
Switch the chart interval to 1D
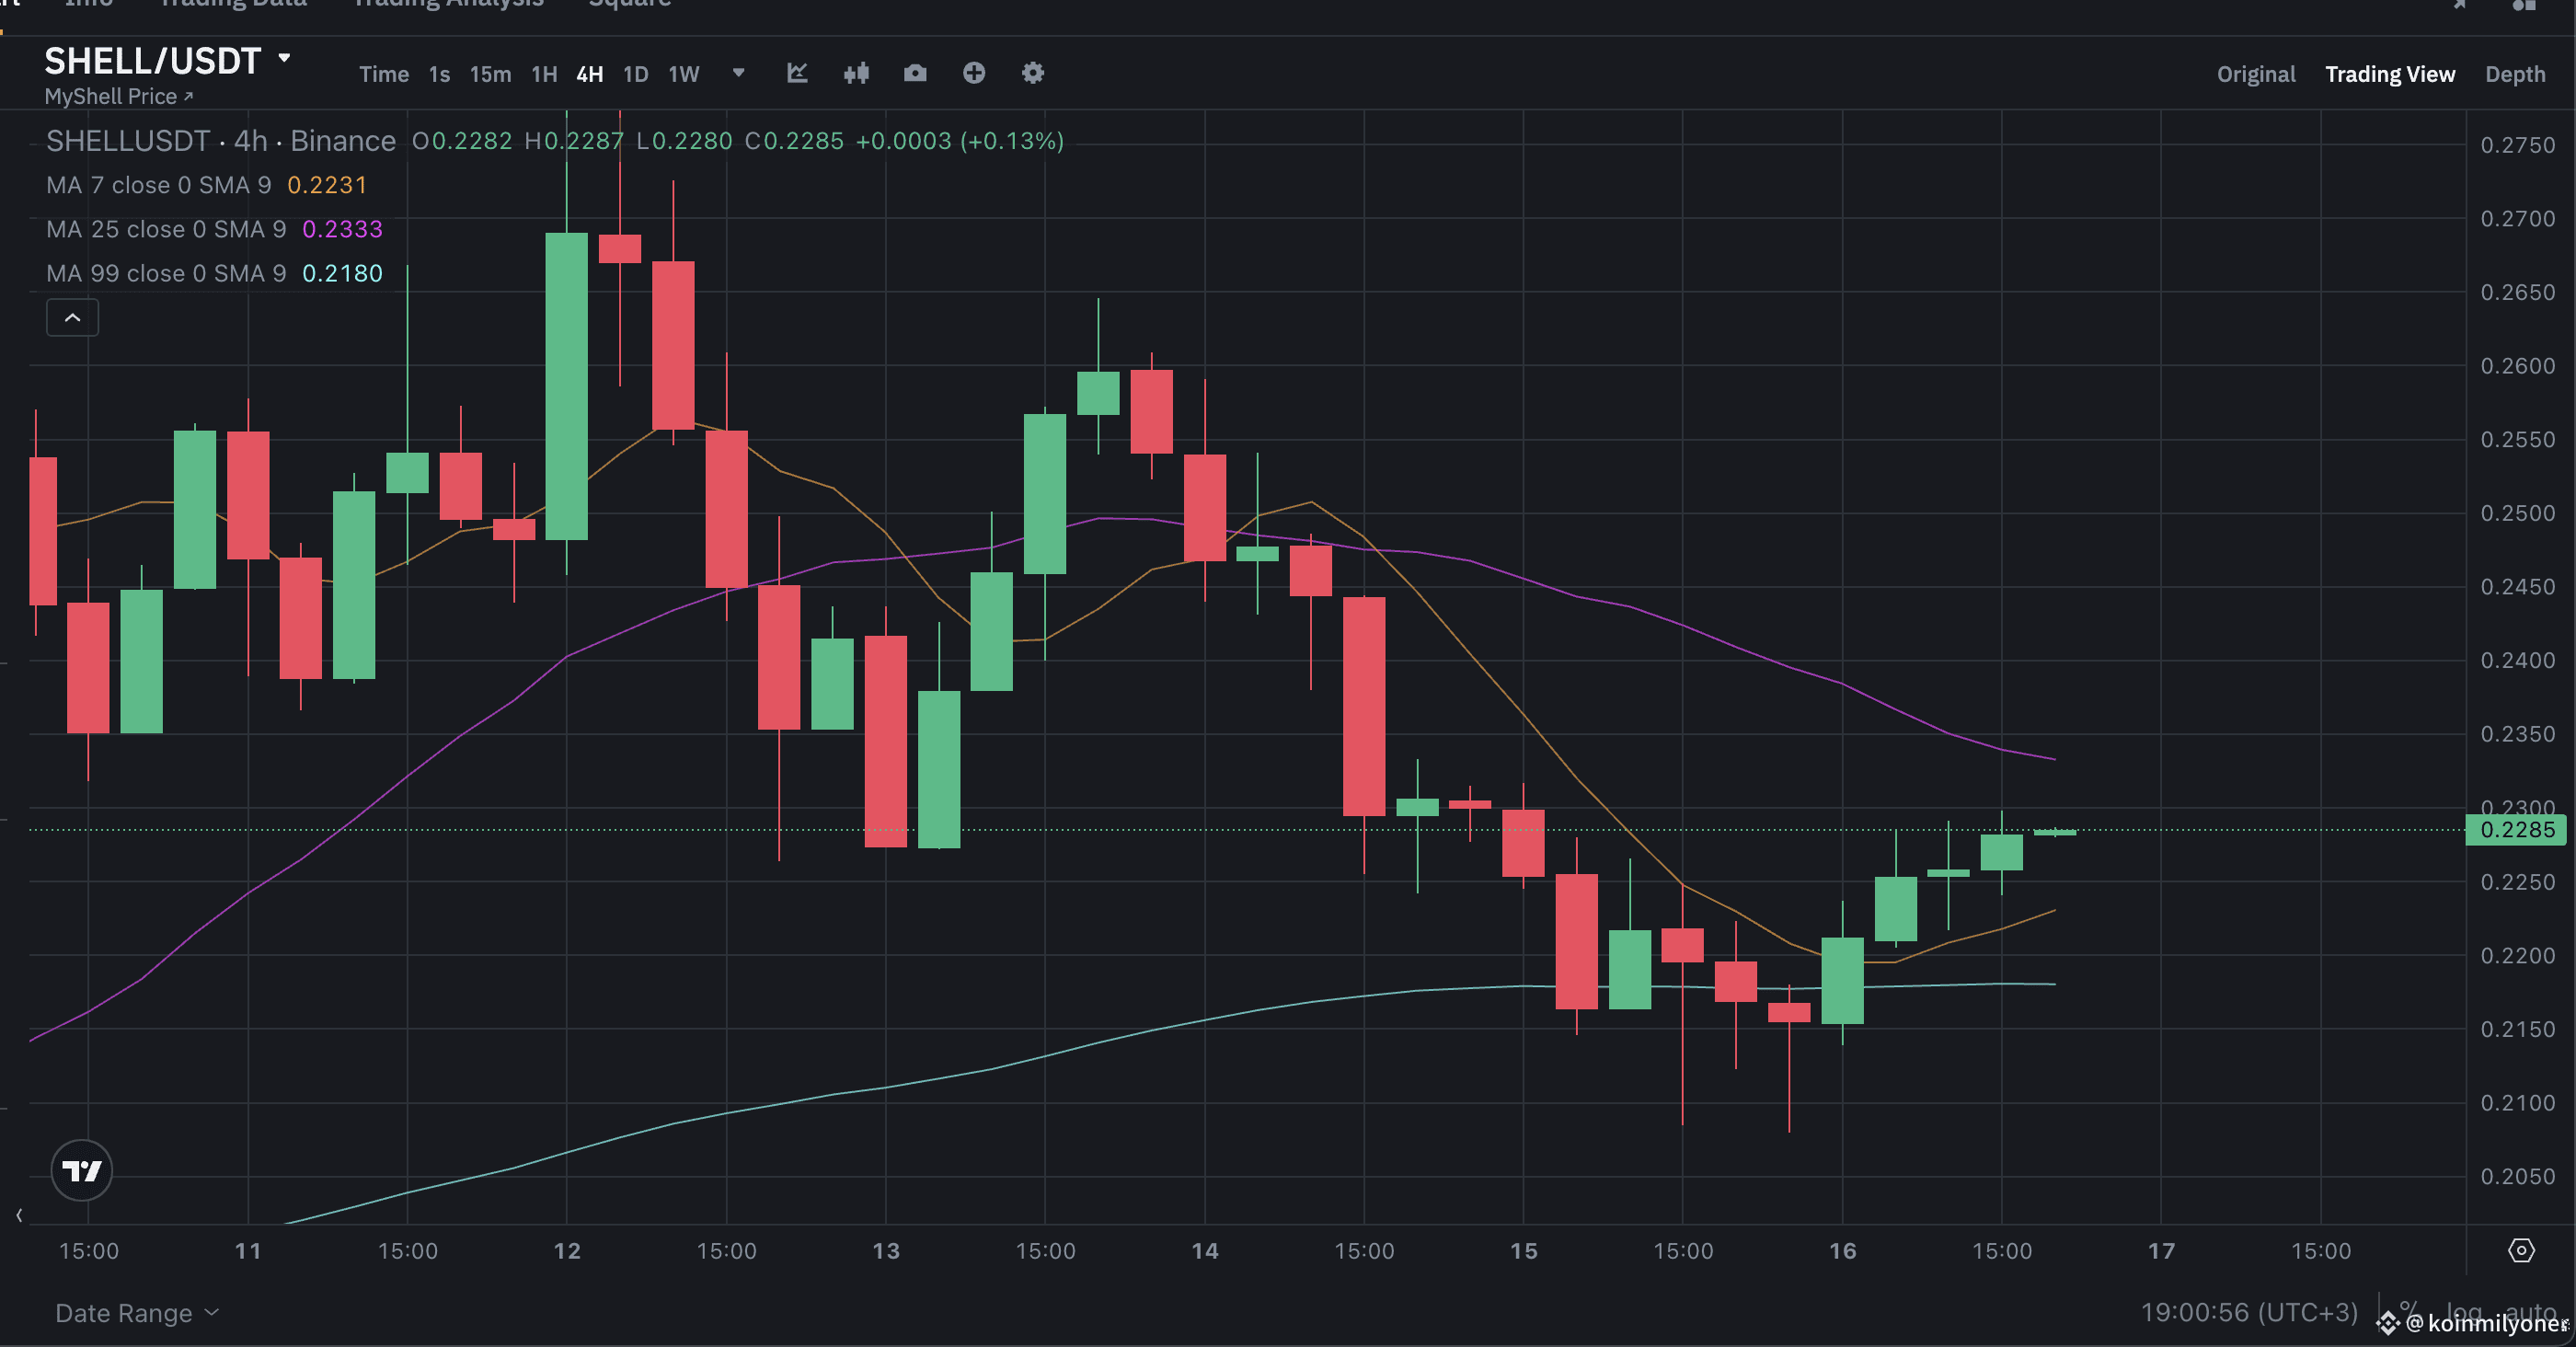point(635,73)
